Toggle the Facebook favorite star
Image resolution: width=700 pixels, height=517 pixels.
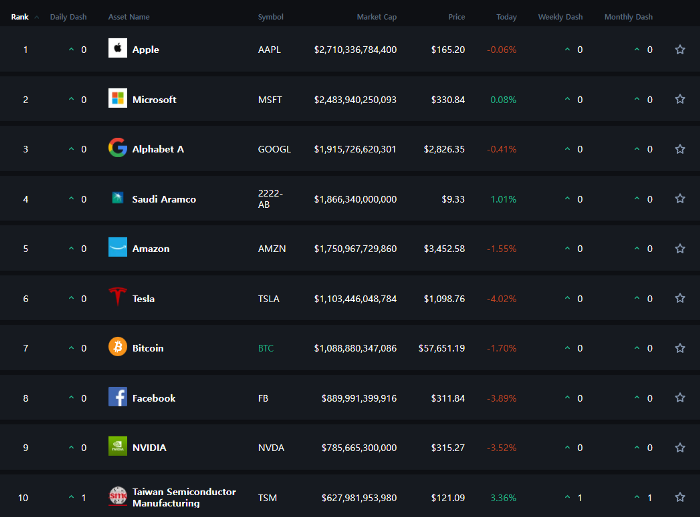coord(680,398)
